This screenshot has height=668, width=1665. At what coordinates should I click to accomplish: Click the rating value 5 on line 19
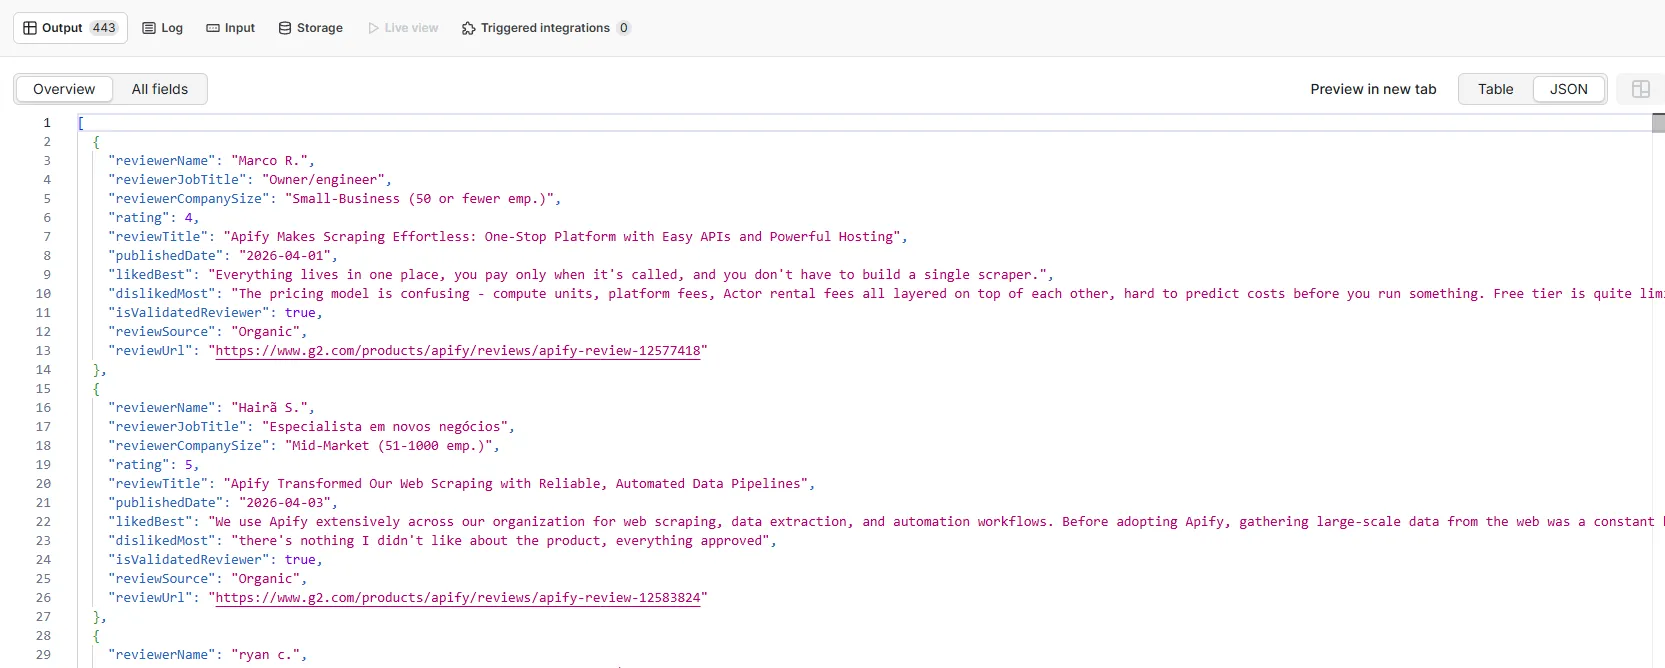click(189, 465)
